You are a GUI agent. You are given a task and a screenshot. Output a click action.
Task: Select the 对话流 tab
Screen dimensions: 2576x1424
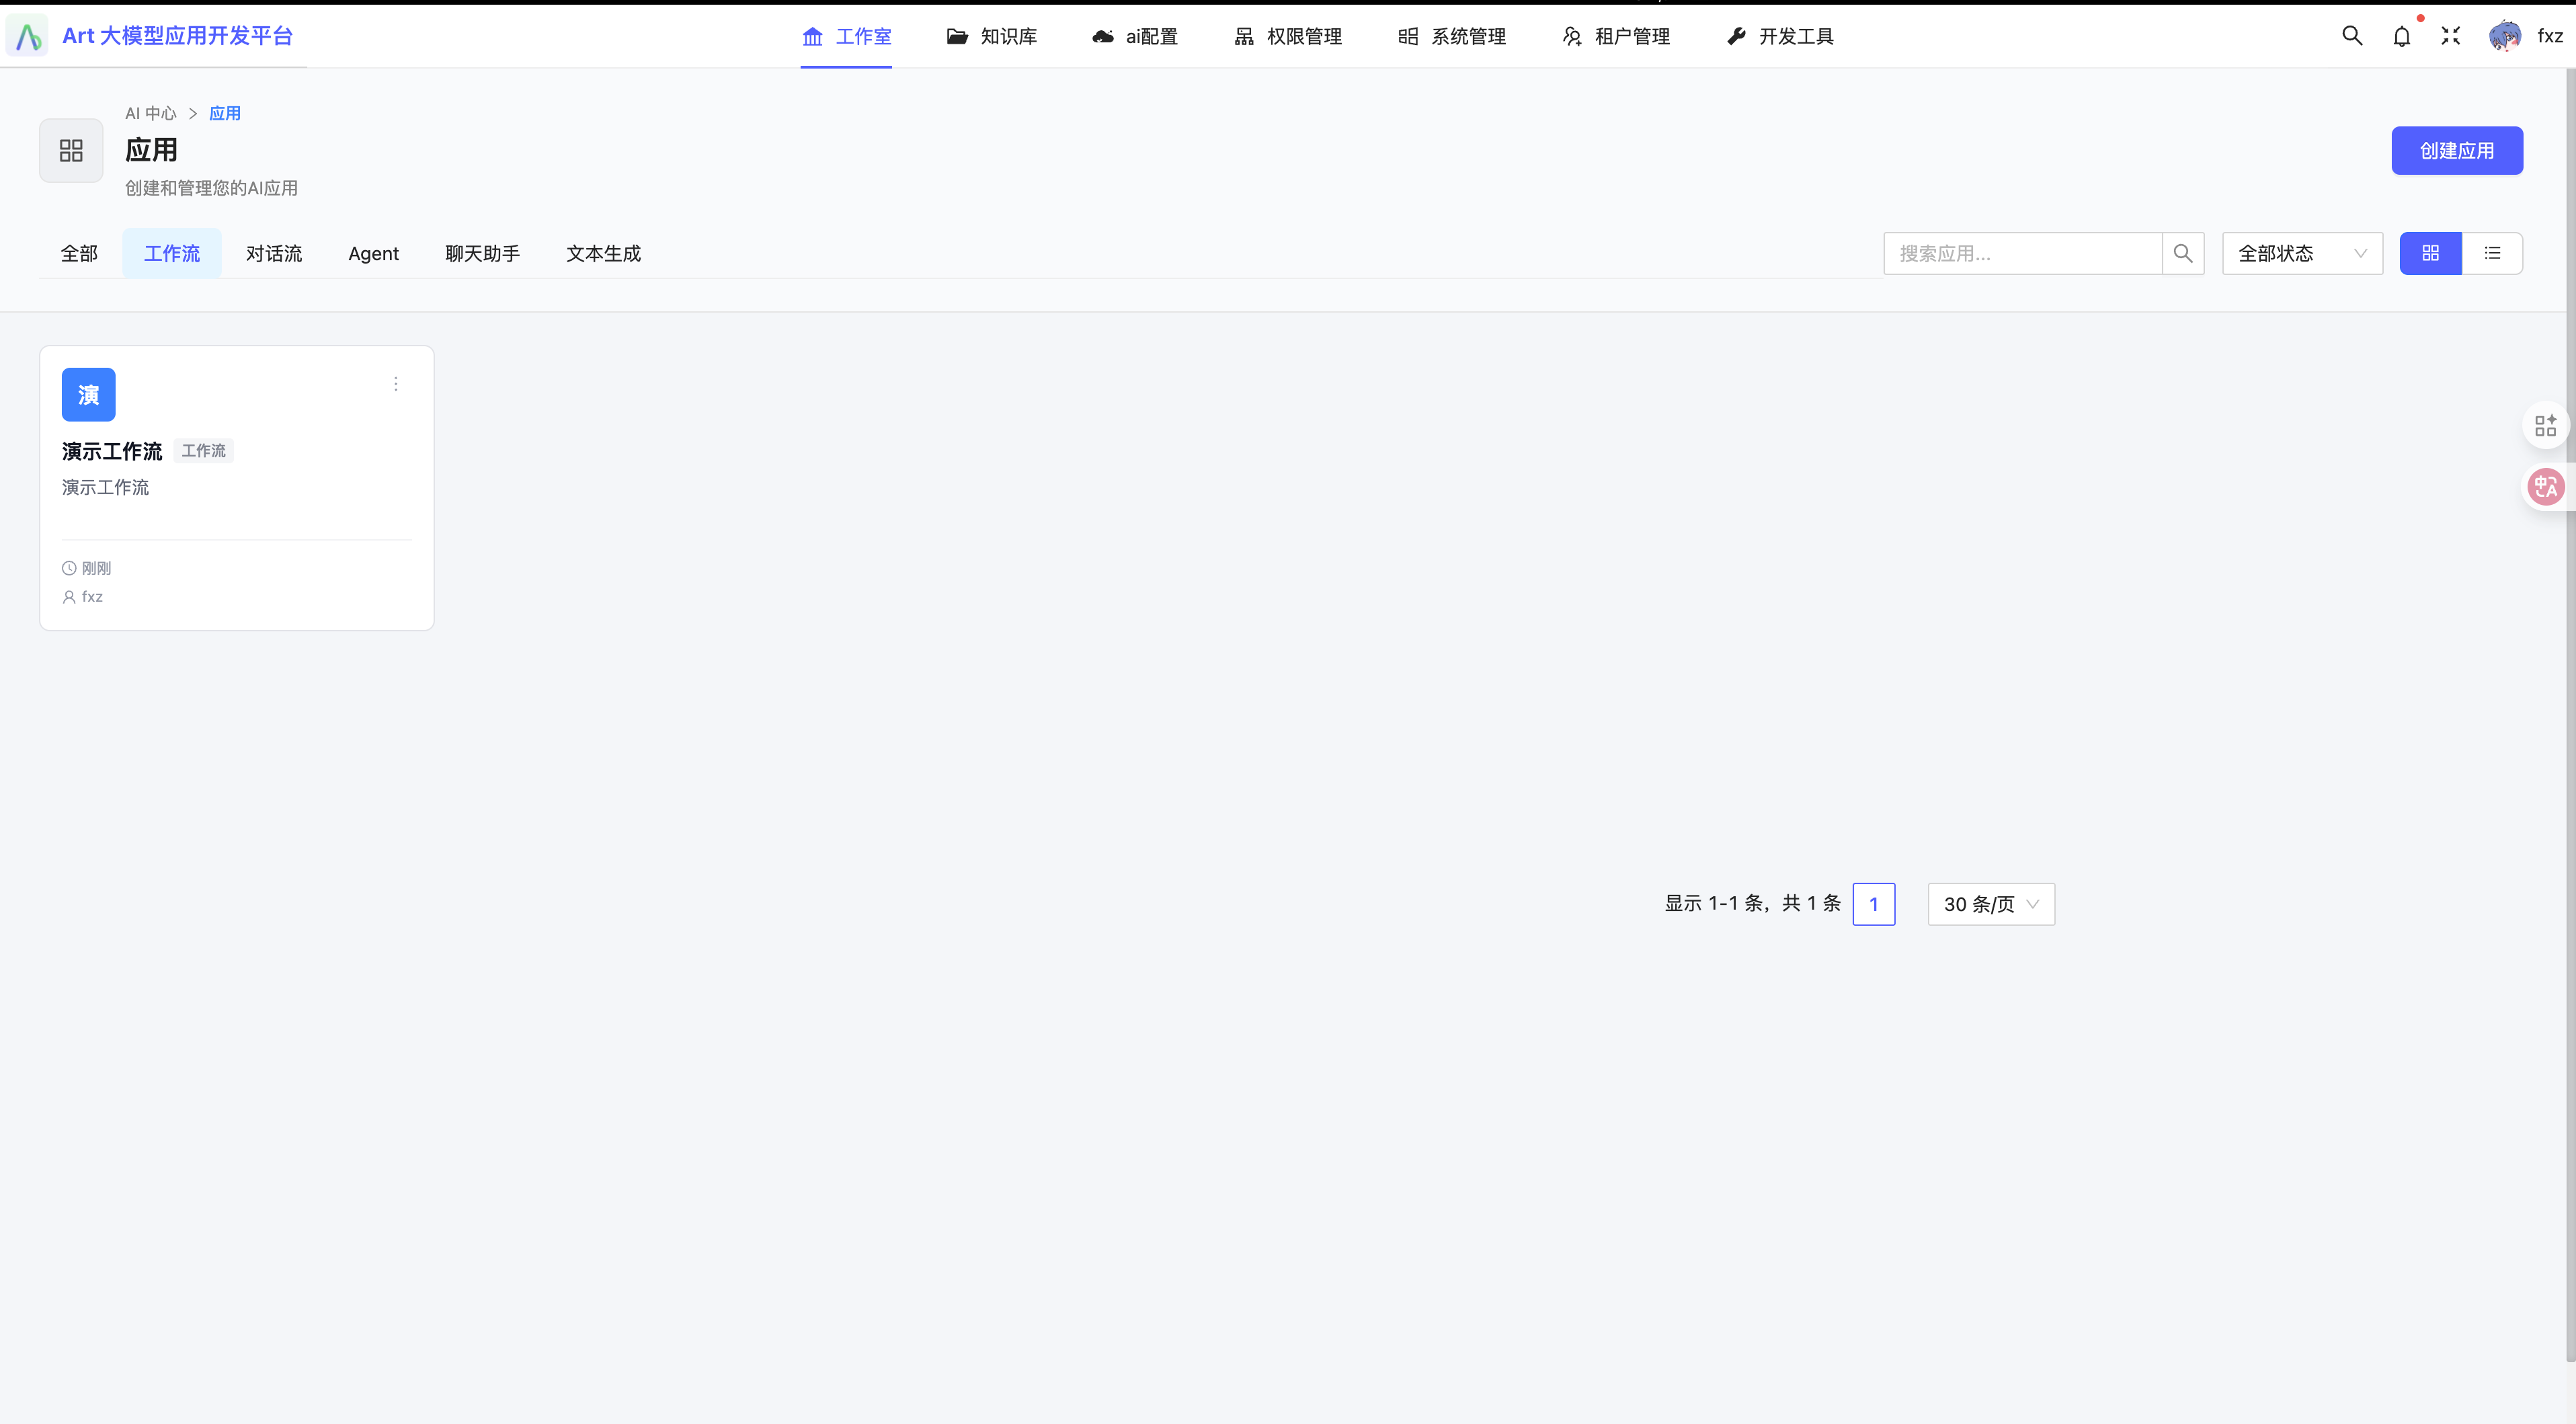point(274,253)
